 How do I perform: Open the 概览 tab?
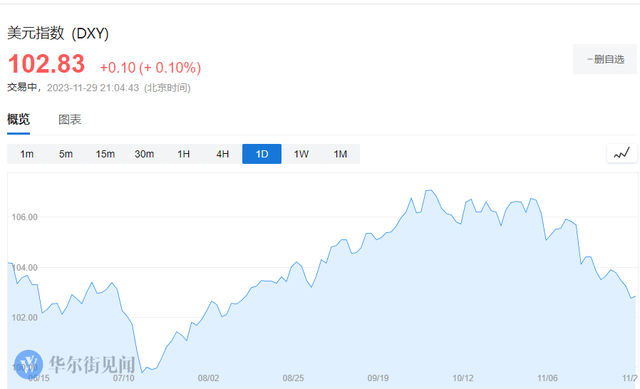pyautogui.click(x=18, y=120)
